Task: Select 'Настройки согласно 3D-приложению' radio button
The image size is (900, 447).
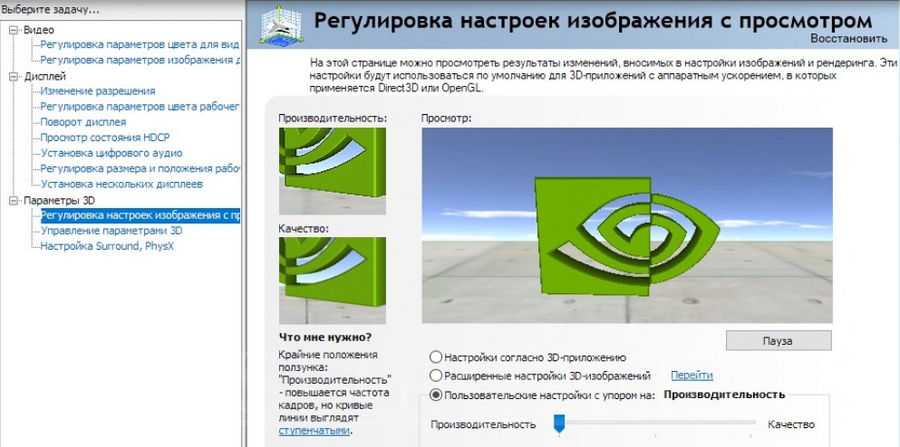Action: tap(436, 357)
